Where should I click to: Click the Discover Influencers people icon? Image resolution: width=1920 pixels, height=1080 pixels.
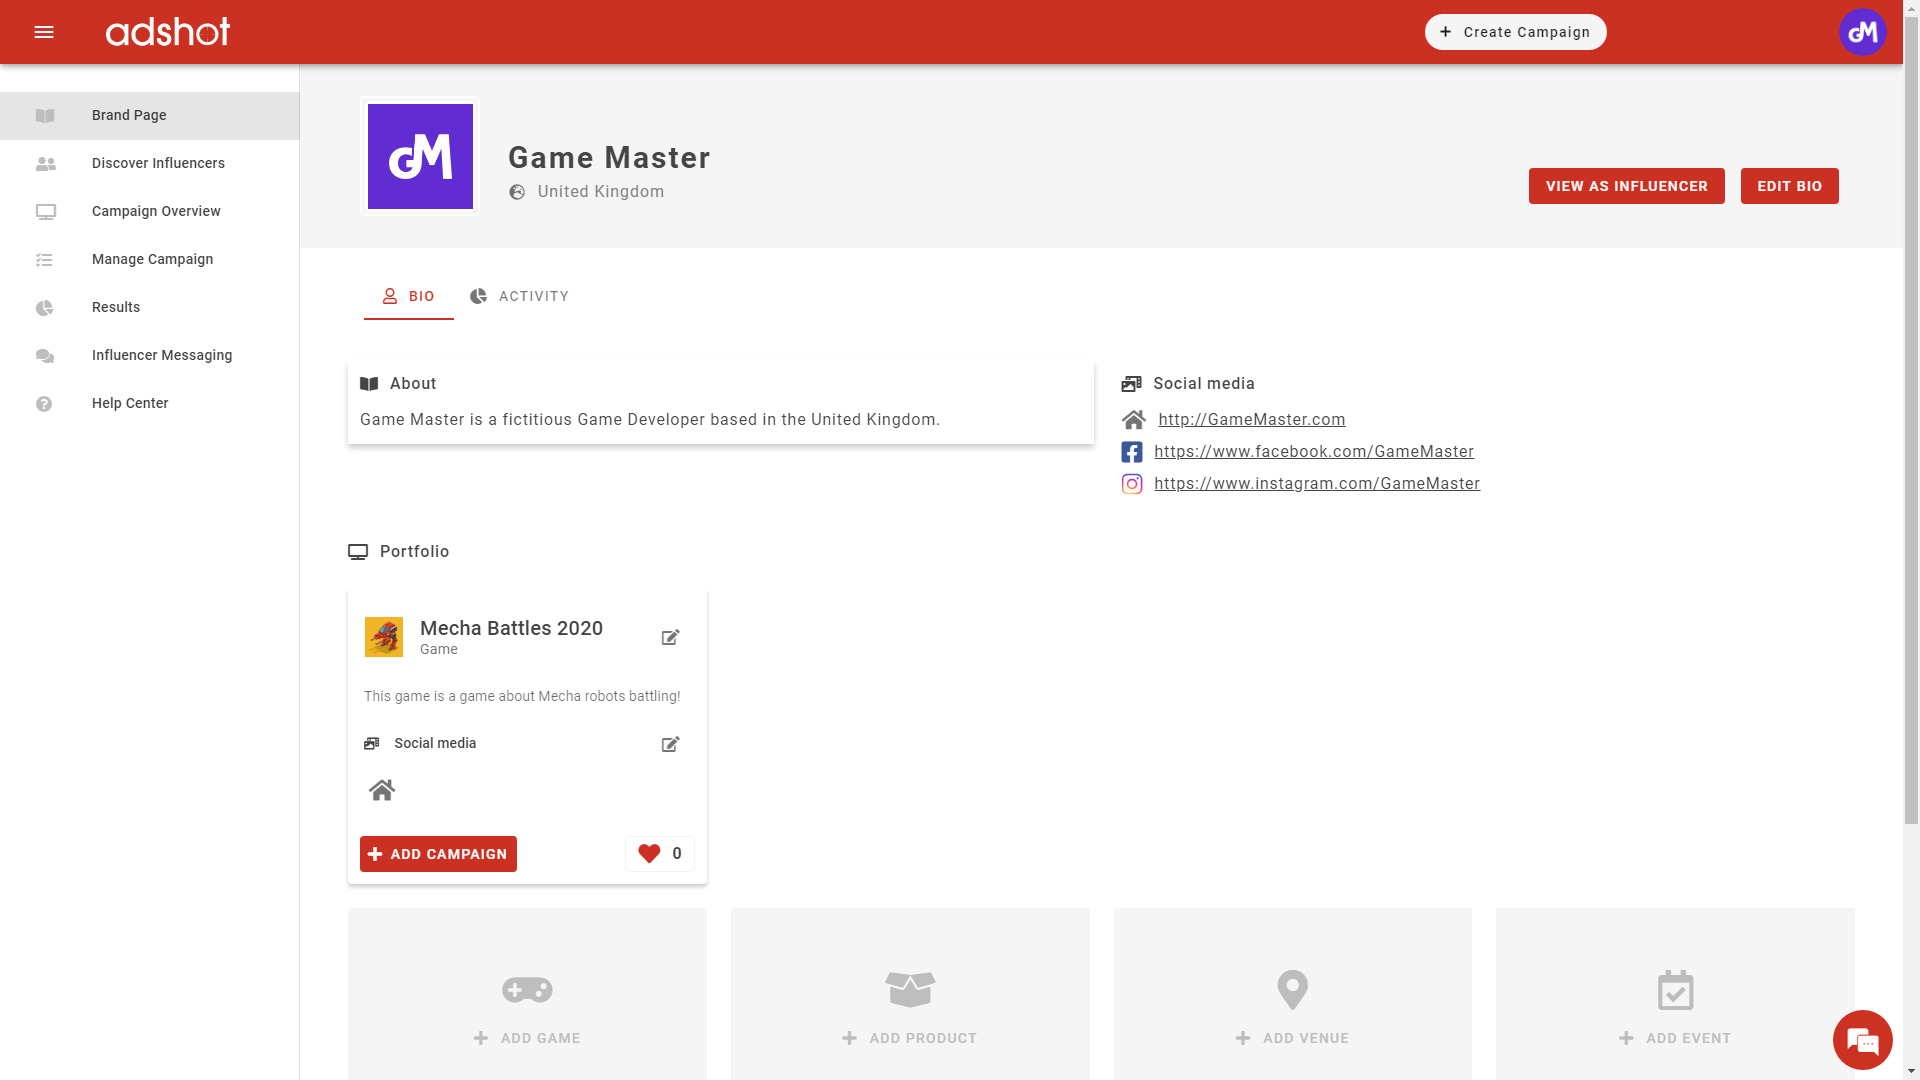(45, 164)
